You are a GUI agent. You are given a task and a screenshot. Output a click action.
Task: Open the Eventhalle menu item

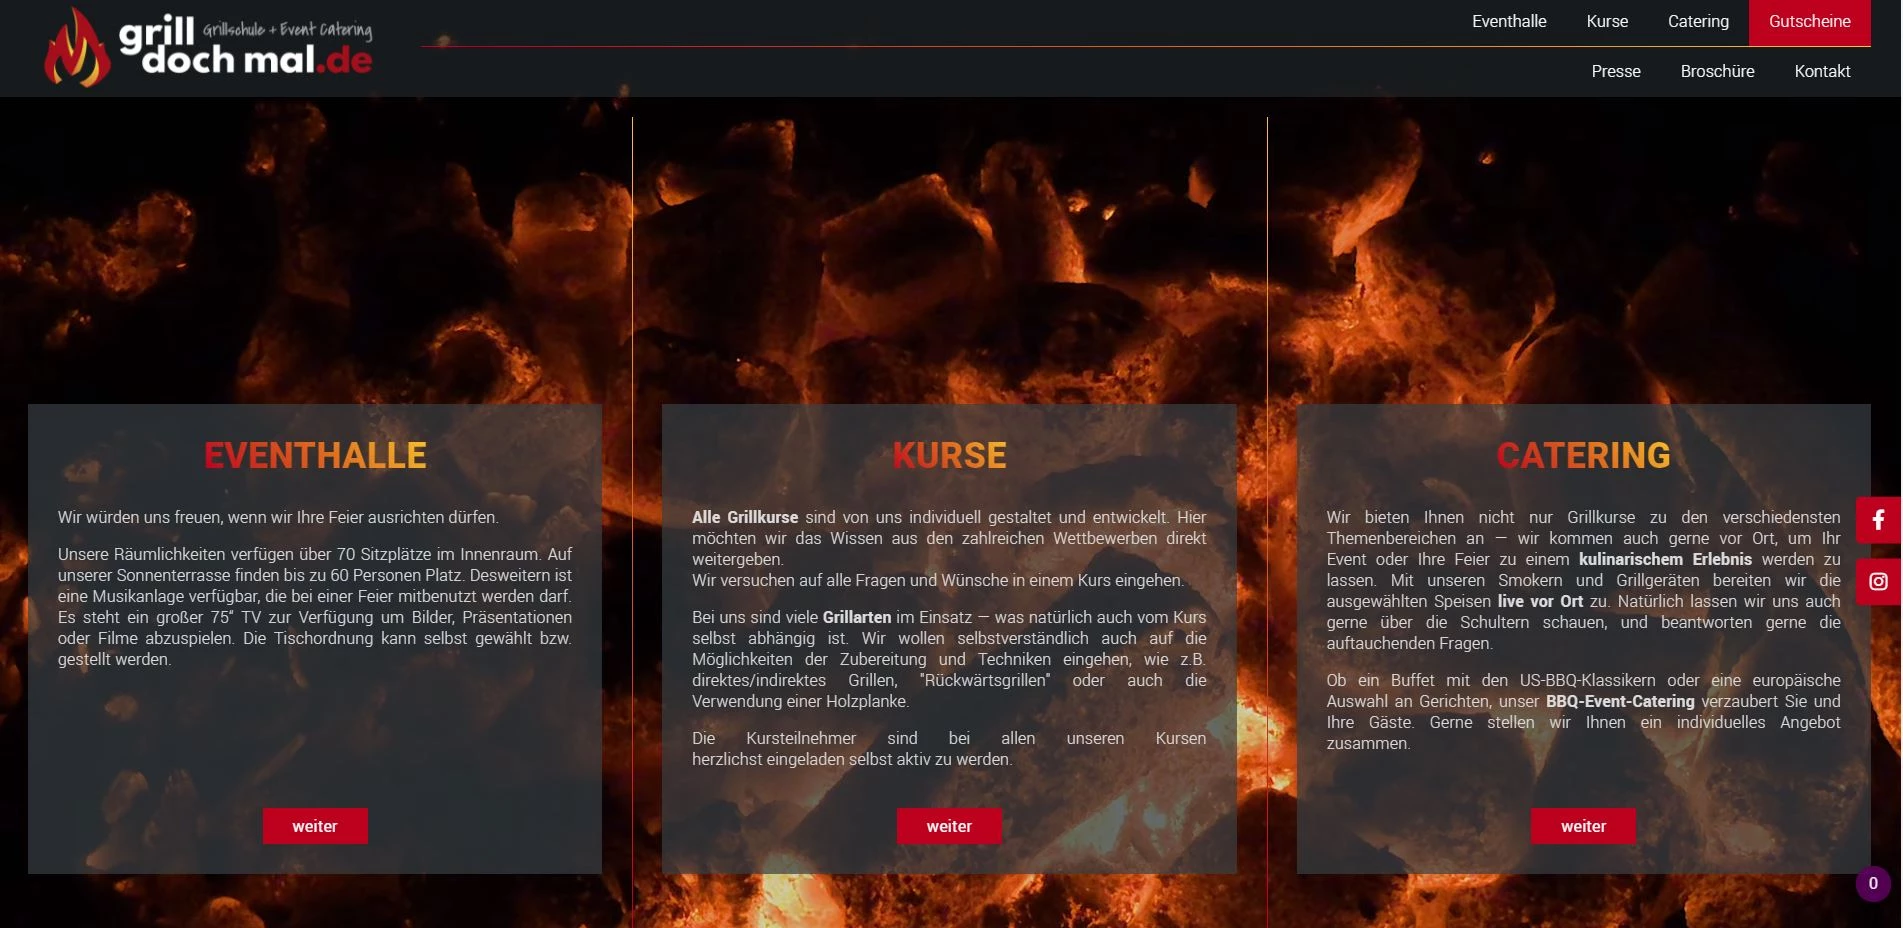[1508, 22]
